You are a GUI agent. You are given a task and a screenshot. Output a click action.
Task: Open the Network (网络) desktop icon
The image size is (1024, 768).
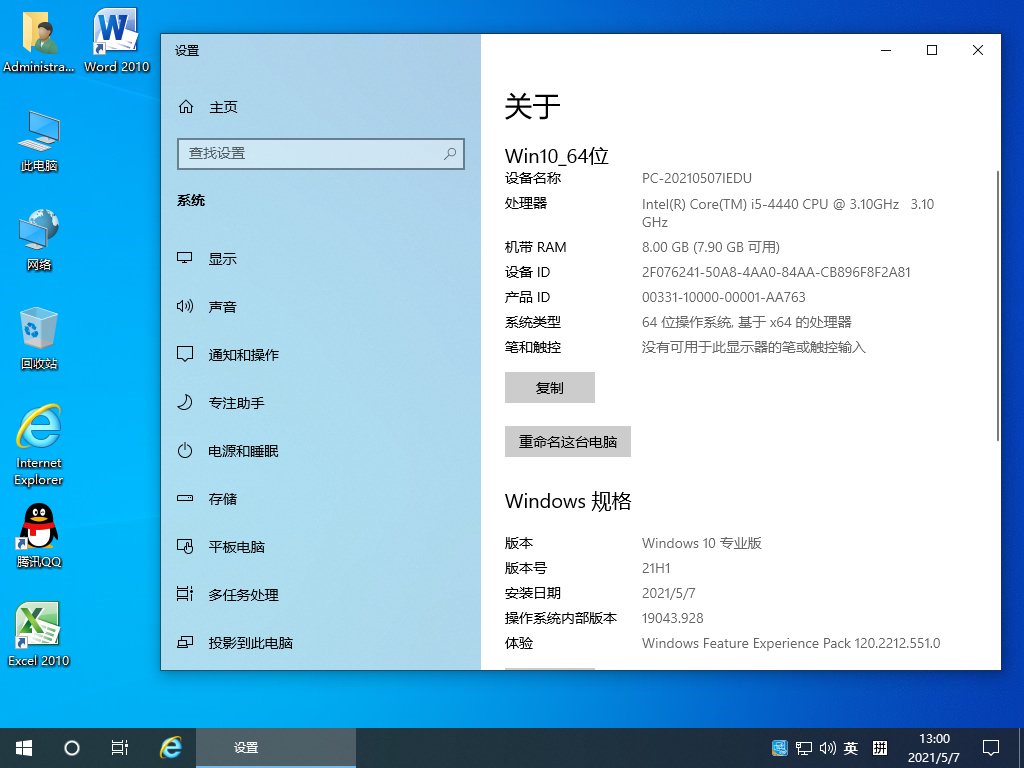(x=39, y=240)
